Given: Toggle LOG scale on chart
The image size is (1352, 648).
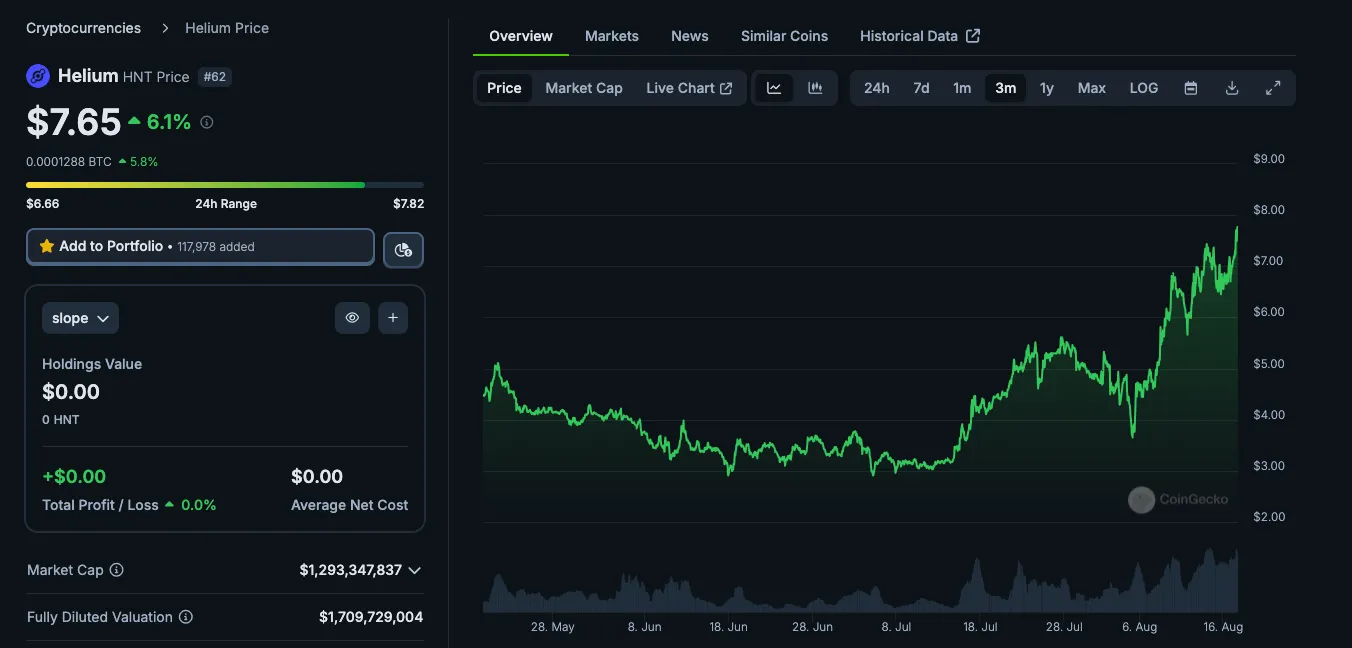Looking at the screenshot, I should point(1144,88).
